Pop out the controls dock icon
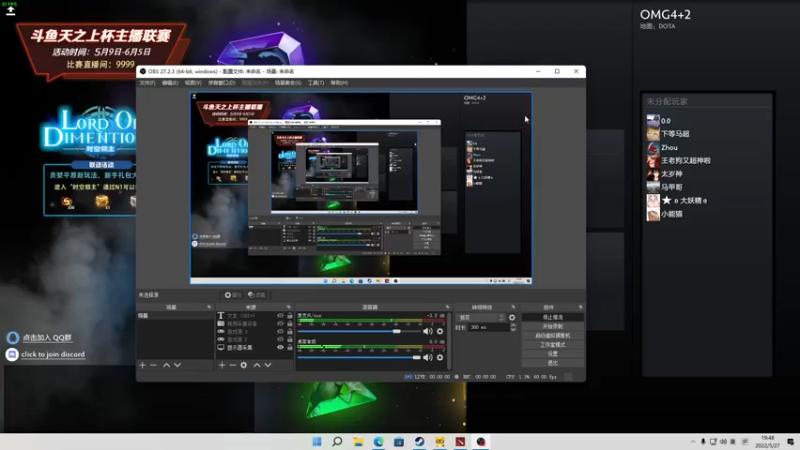The height and width of the screenshot is (450, 800). click(x=581, y=307)
